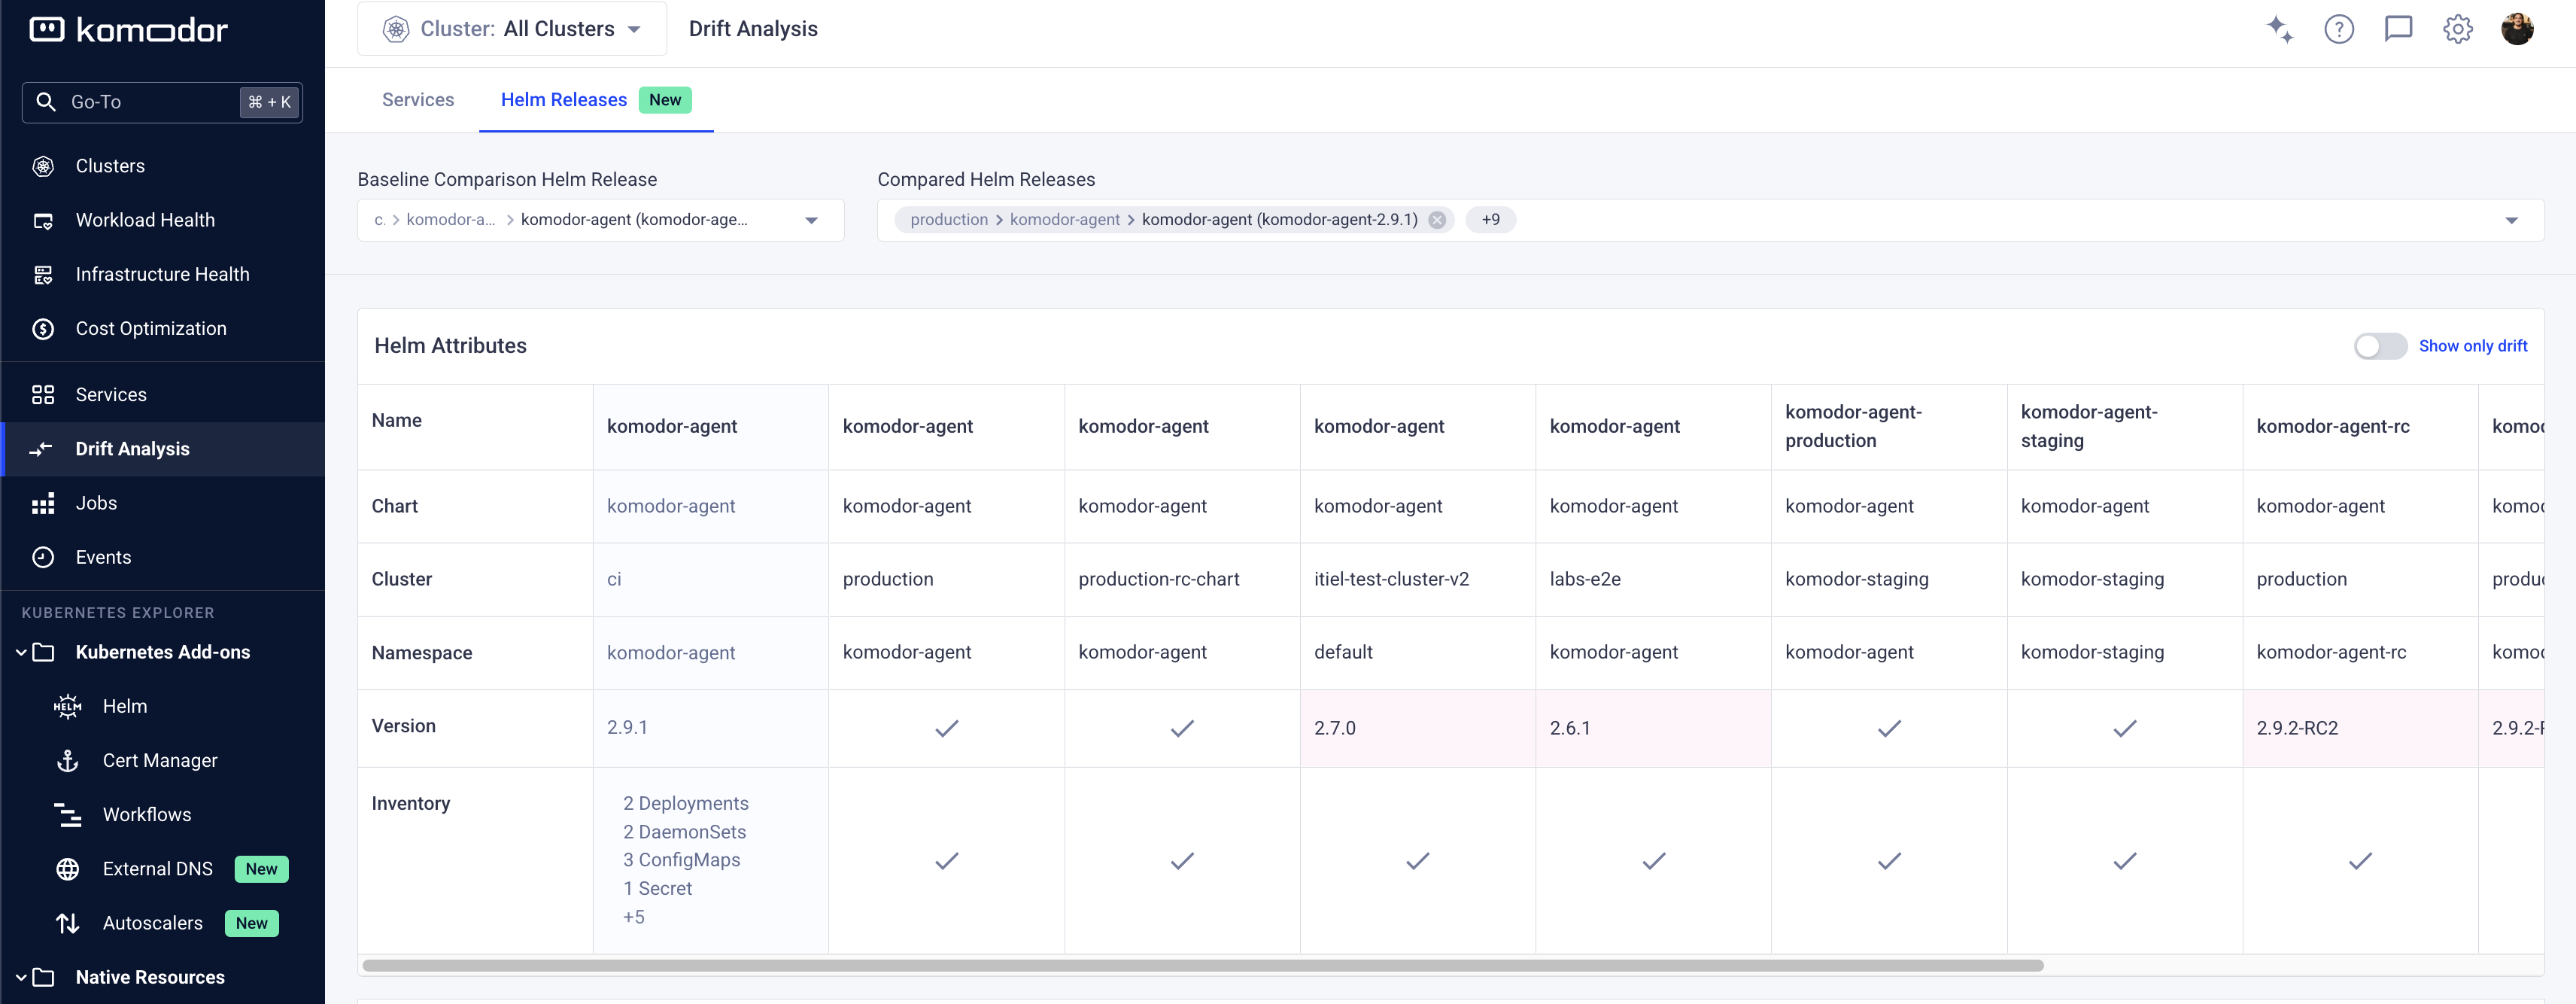Screen dimensions: 2576x1004
Task: Expand Compared Helm Releases dropdown arrow
Action: point(2511,220)
